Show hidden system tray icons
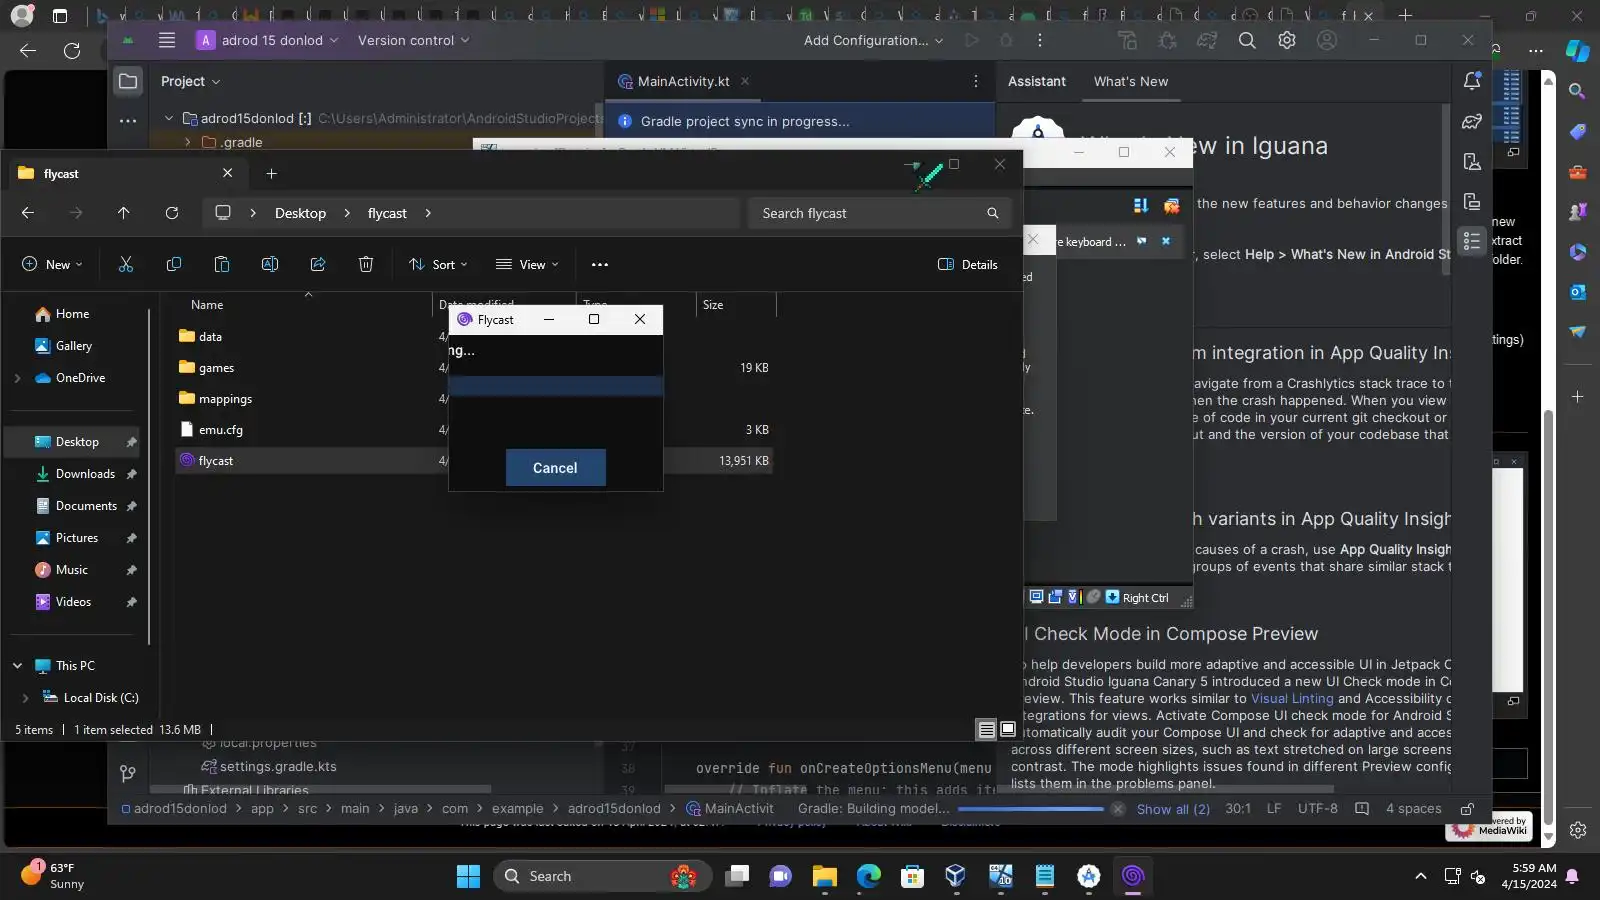 point(1420,876)
